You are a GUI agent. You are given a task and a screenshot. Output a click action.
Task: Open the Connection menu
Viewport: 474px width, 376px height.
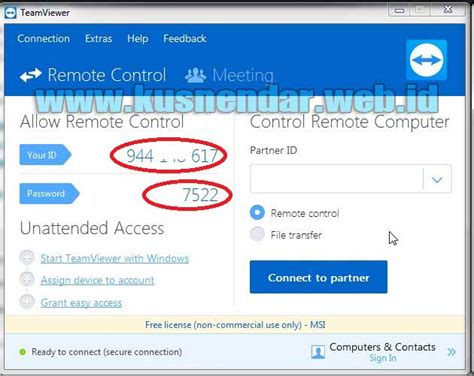(44, 39)
